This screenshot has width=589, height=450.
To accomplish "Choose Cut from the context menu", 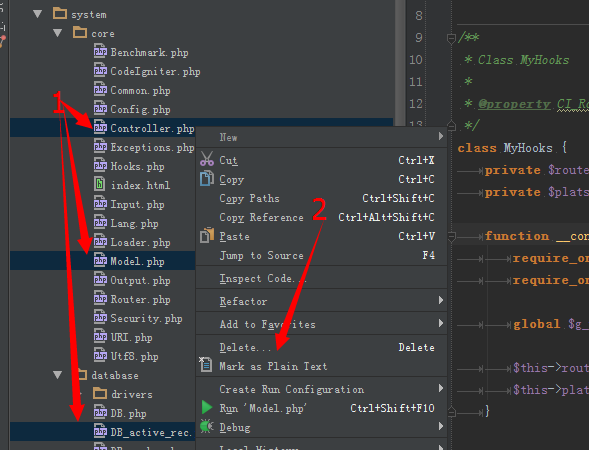I will coord(321,160).
